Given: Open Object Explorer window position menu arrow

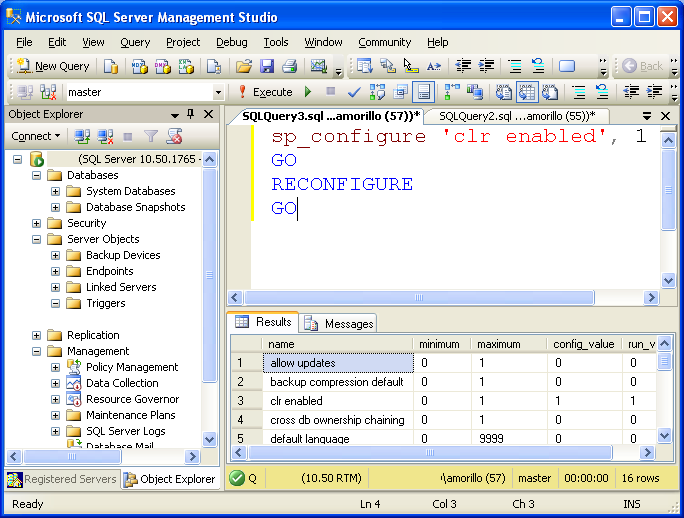Looking at the screenshot, I should click(175, 115).
